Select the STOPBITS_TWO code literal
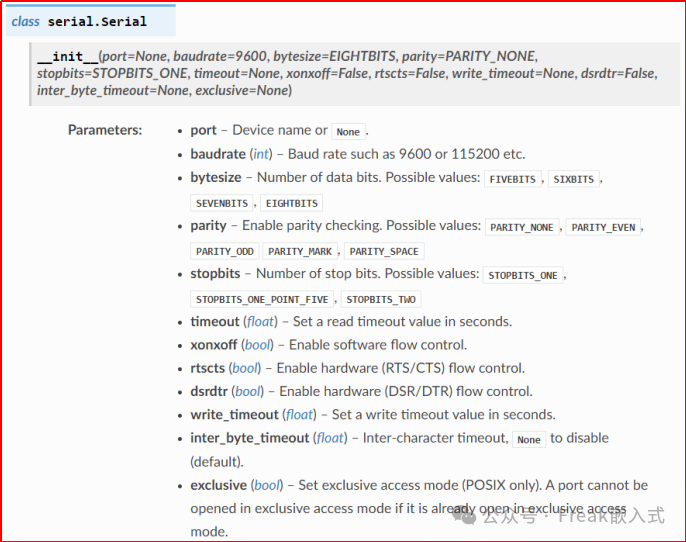The height and width of the screenshot is (542, 686). coord(380,299)
